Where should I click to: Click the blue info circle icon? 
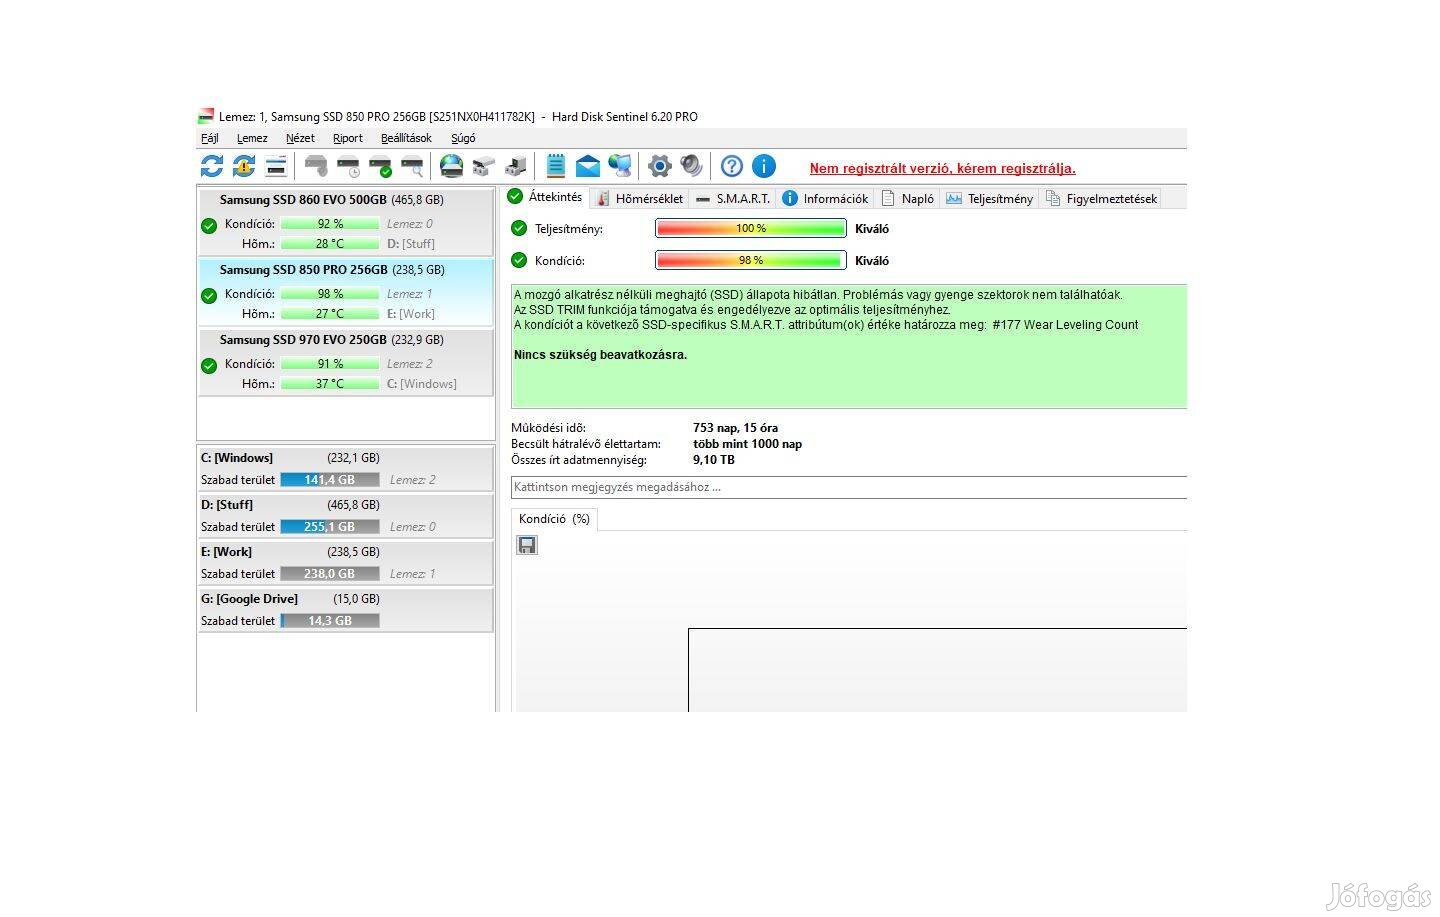[x=764, y=166]
